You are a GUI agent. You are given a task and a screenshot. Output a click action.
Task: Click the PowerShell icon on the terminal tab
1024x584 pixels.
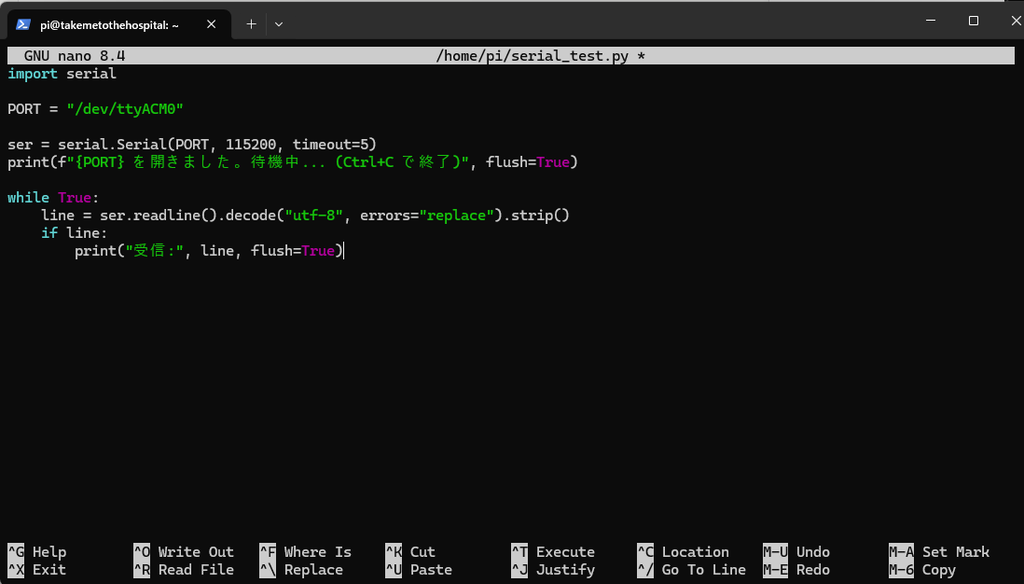[24, 25]
